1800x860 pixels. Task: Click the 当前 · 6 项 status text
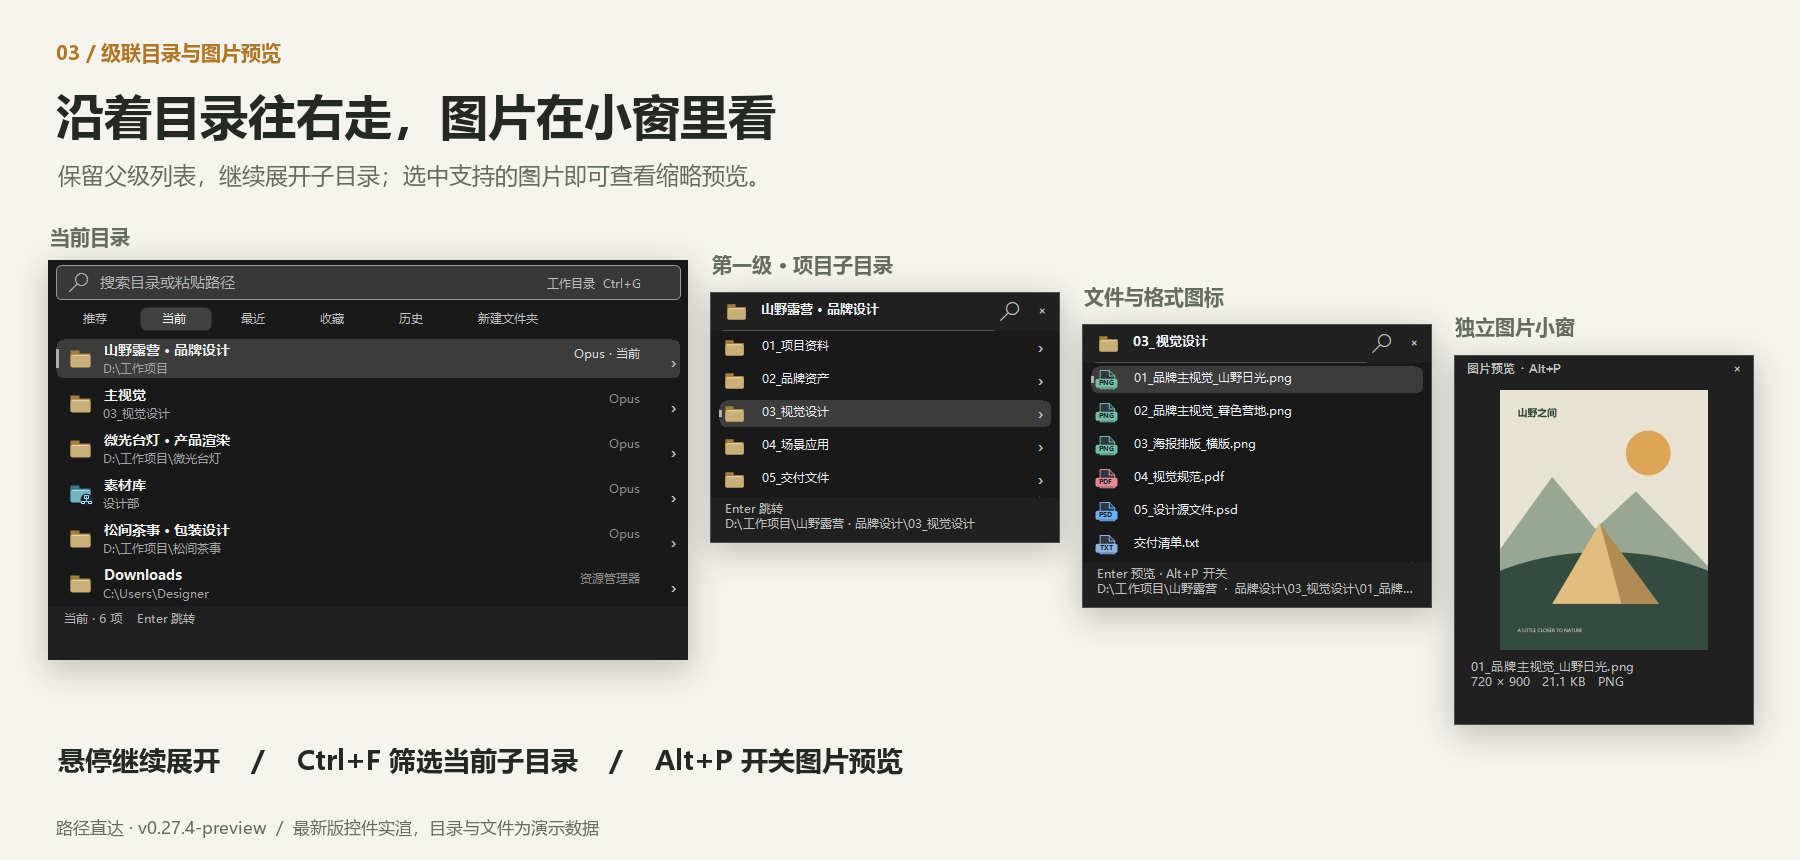pyautogui.click(x=93, y=619)
